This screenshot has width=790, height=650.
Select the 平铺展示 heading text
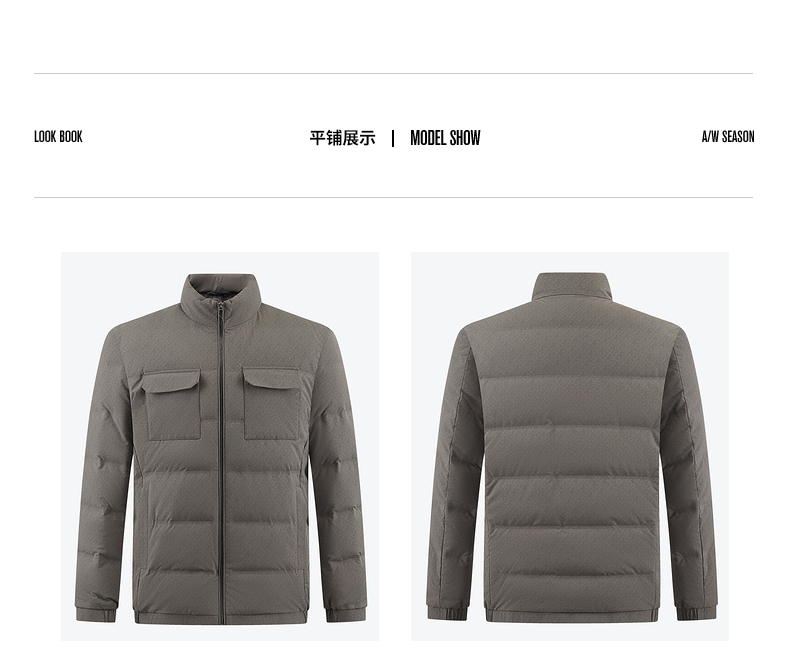[342, 138]
